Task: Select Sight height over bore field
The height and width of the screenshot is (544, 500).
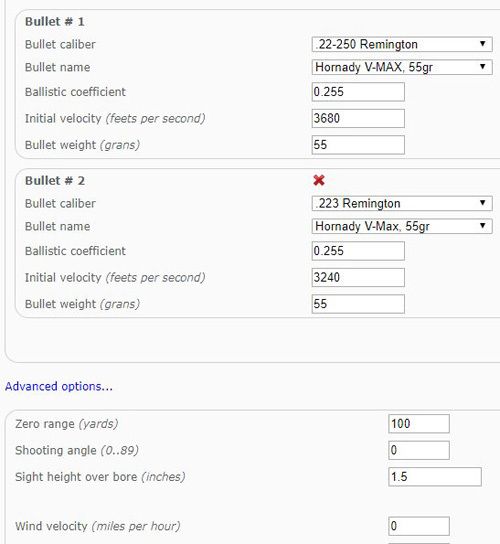Action: point(435,476)
